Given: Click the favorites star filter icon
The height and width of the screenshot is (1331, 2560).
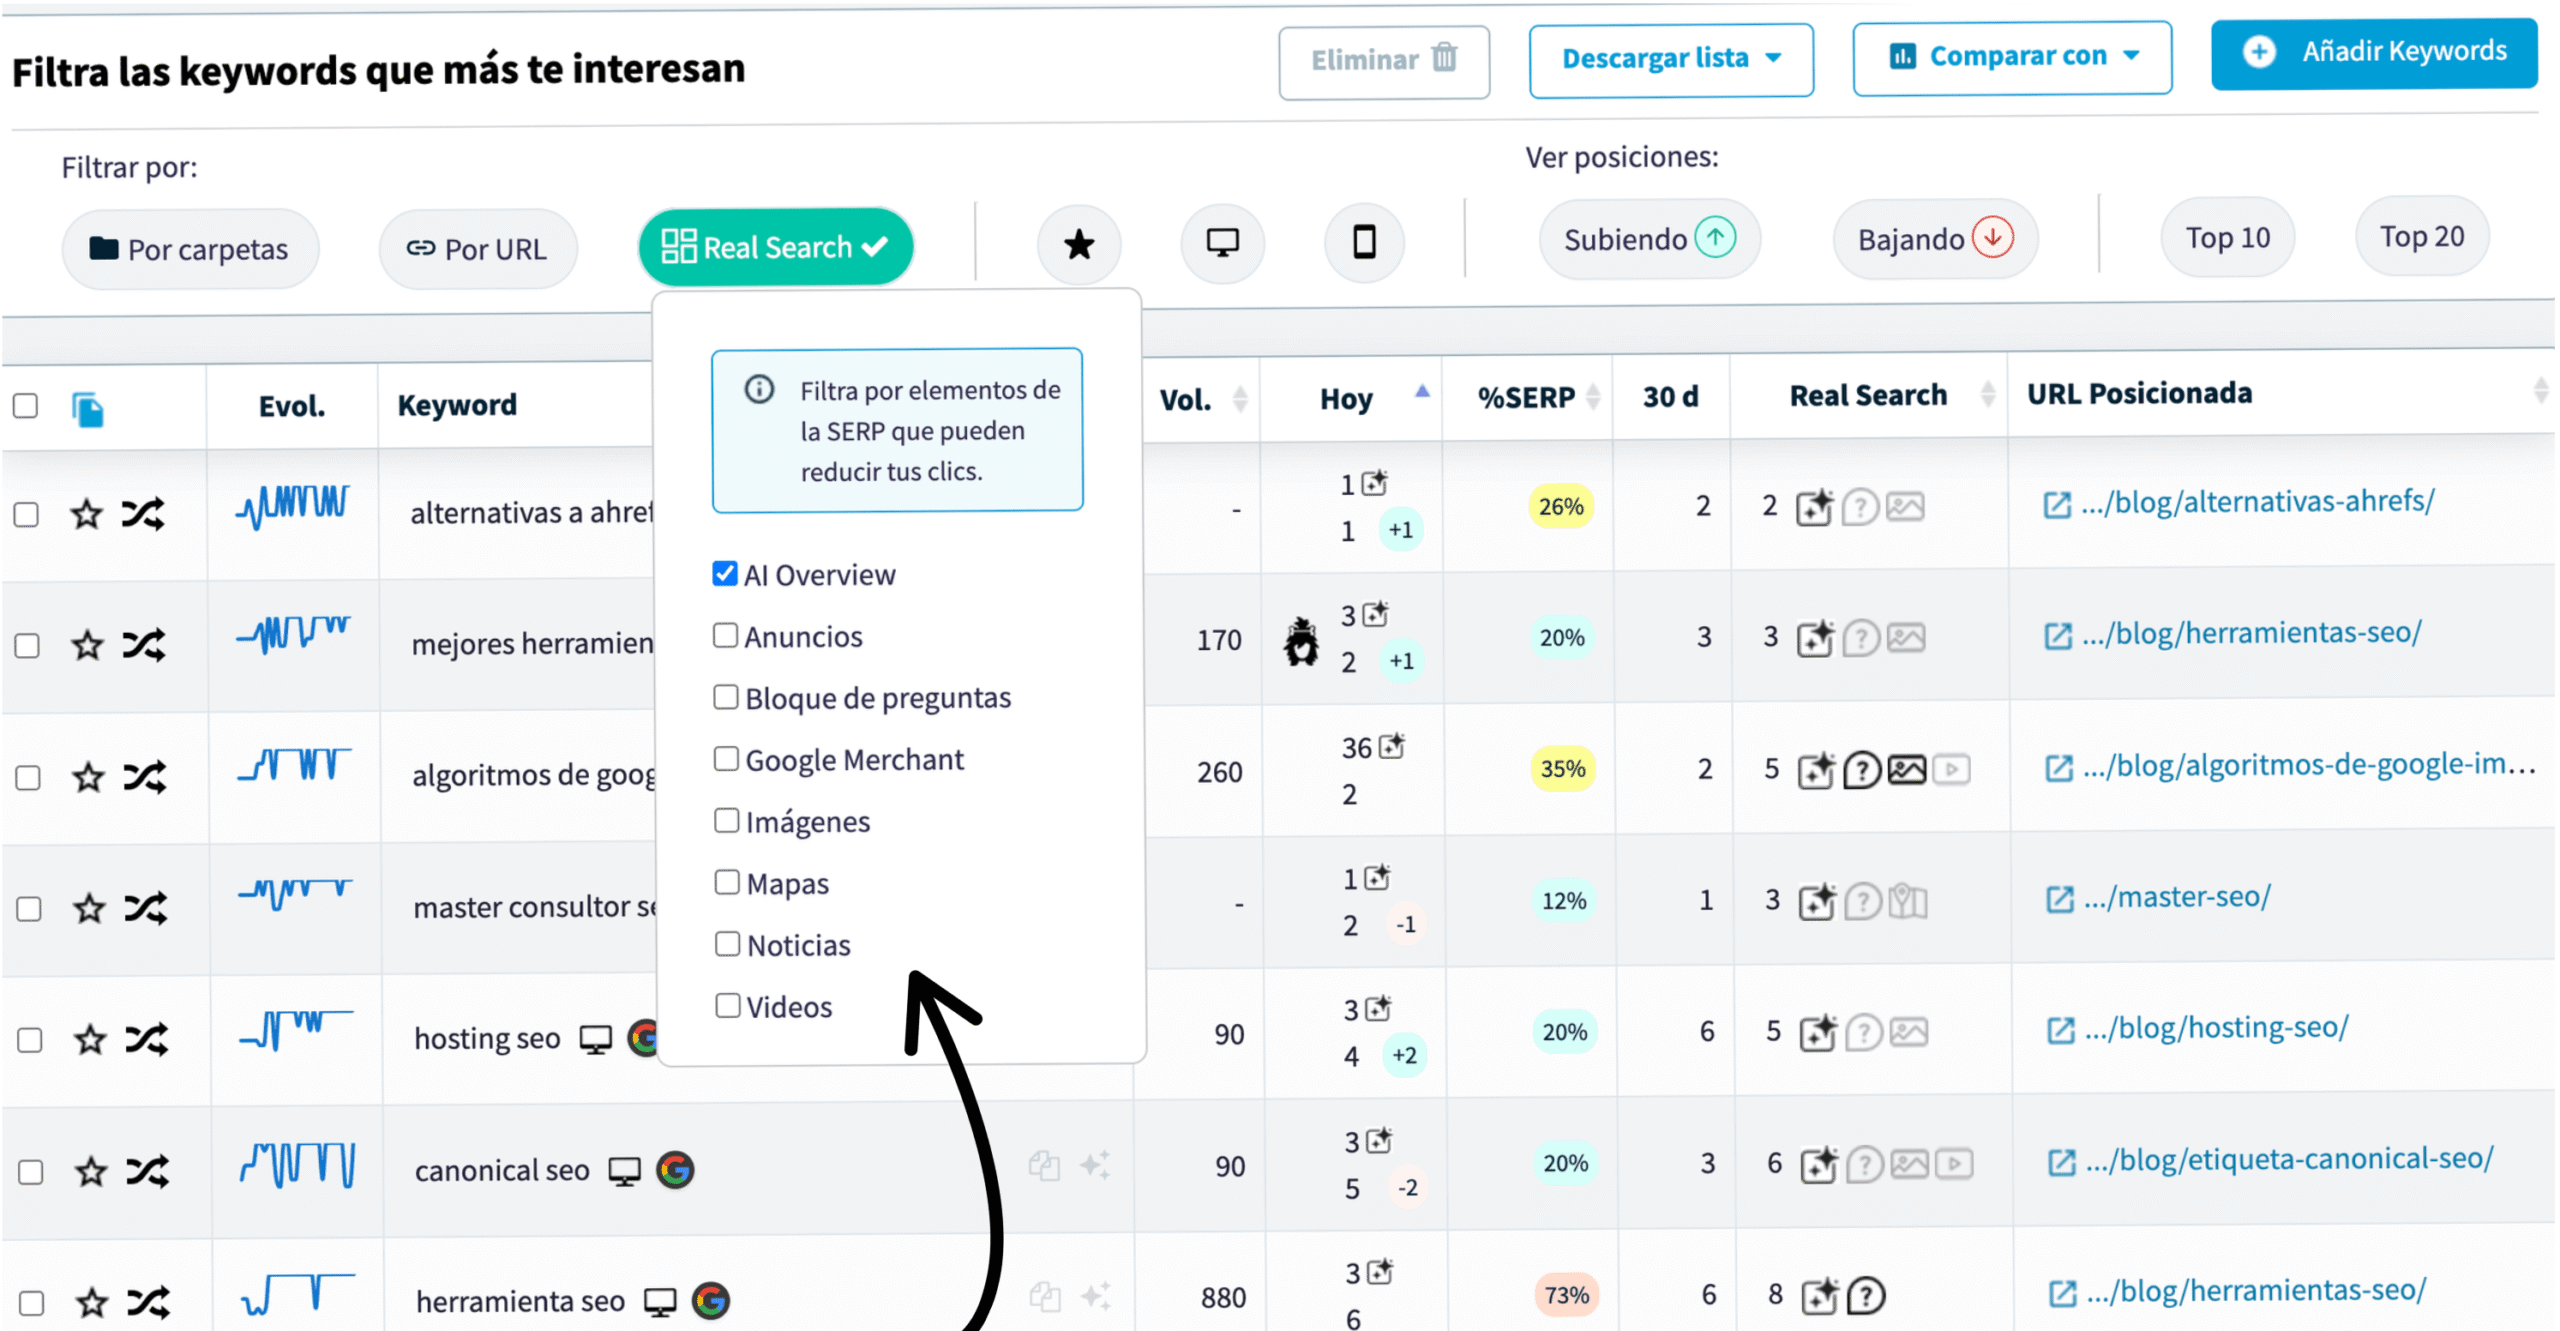Looking at the screenshot, I should pyautogui.click(x=1078, y=244).
